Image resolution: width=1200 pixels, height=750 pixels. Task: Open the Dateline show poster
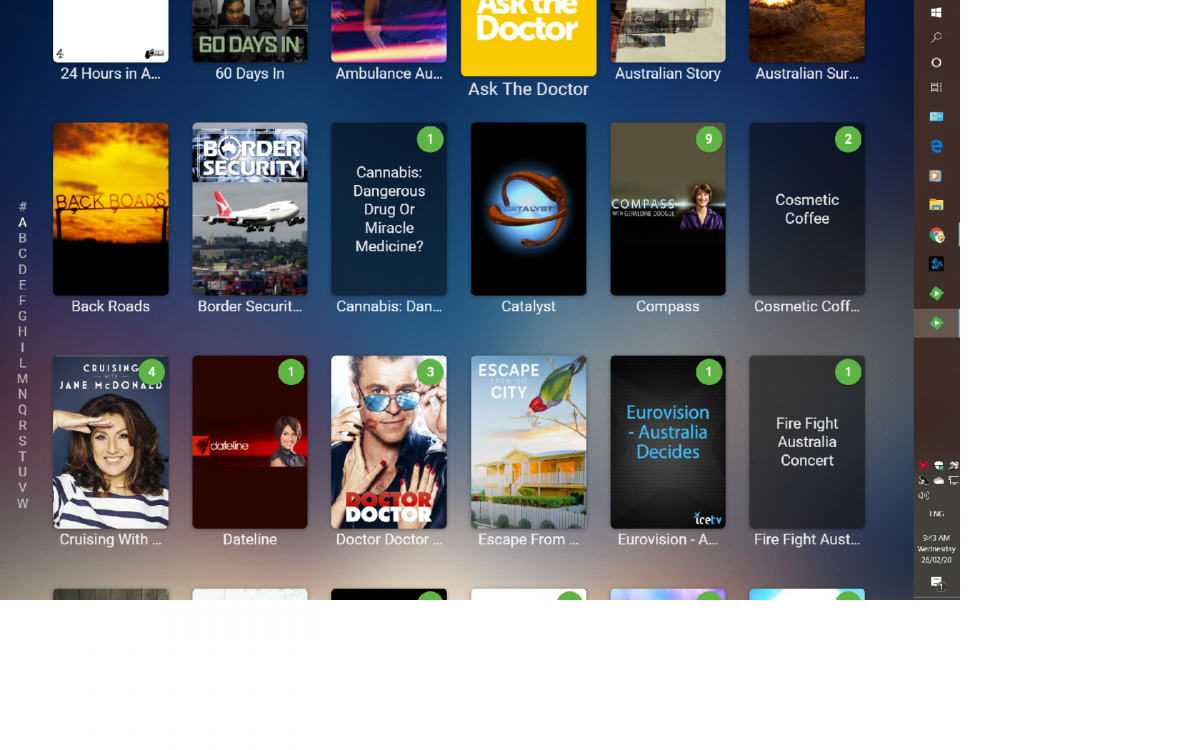[x=250, y=442]
